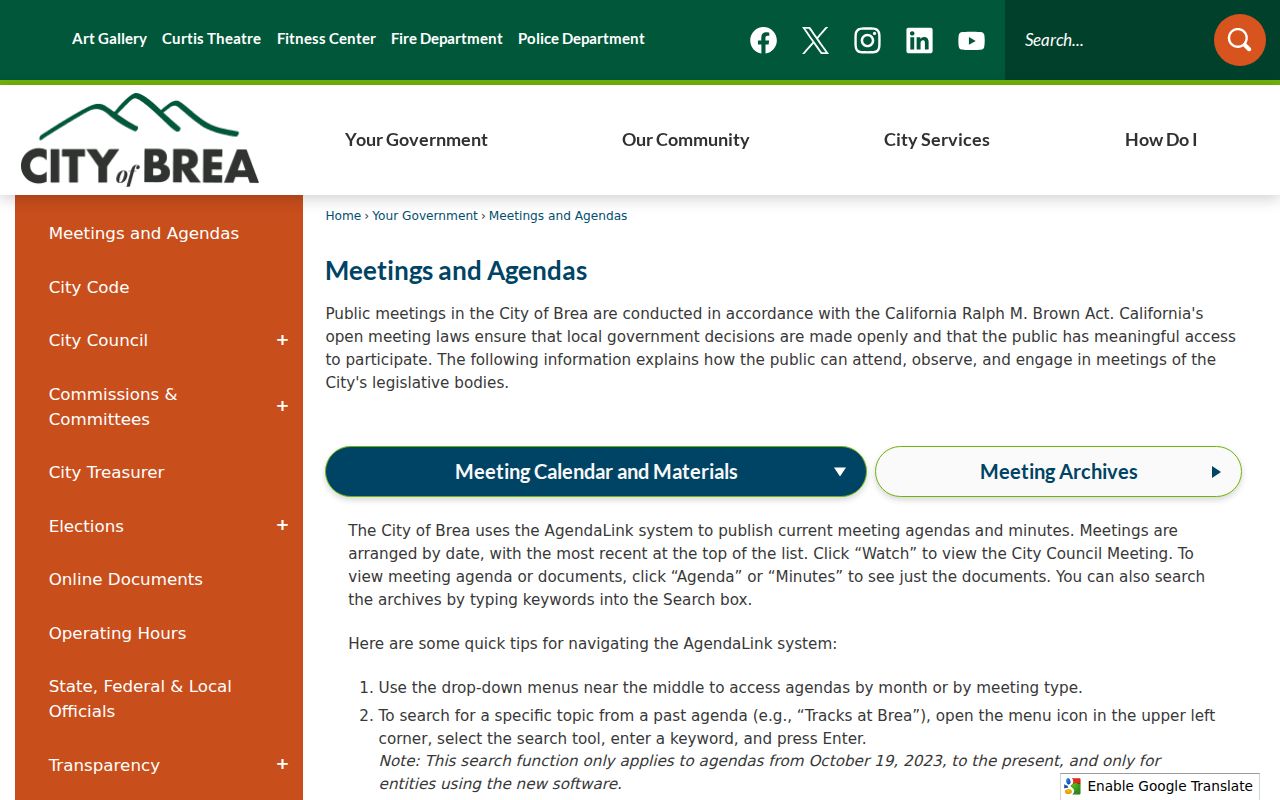Image resolution: width=1280 pixels, height=800 pixels.
Task: Expand the Meeting Archives section
Action: (1058, 472)
